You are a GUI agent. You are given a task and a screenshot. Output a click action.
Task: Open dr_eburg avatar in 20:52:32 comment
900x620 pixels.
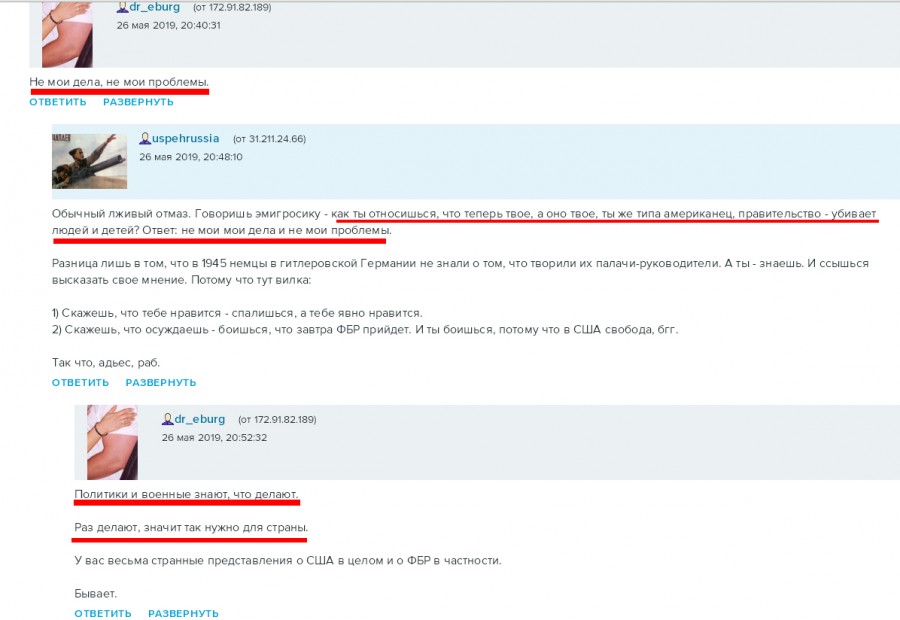click(112, 442)
